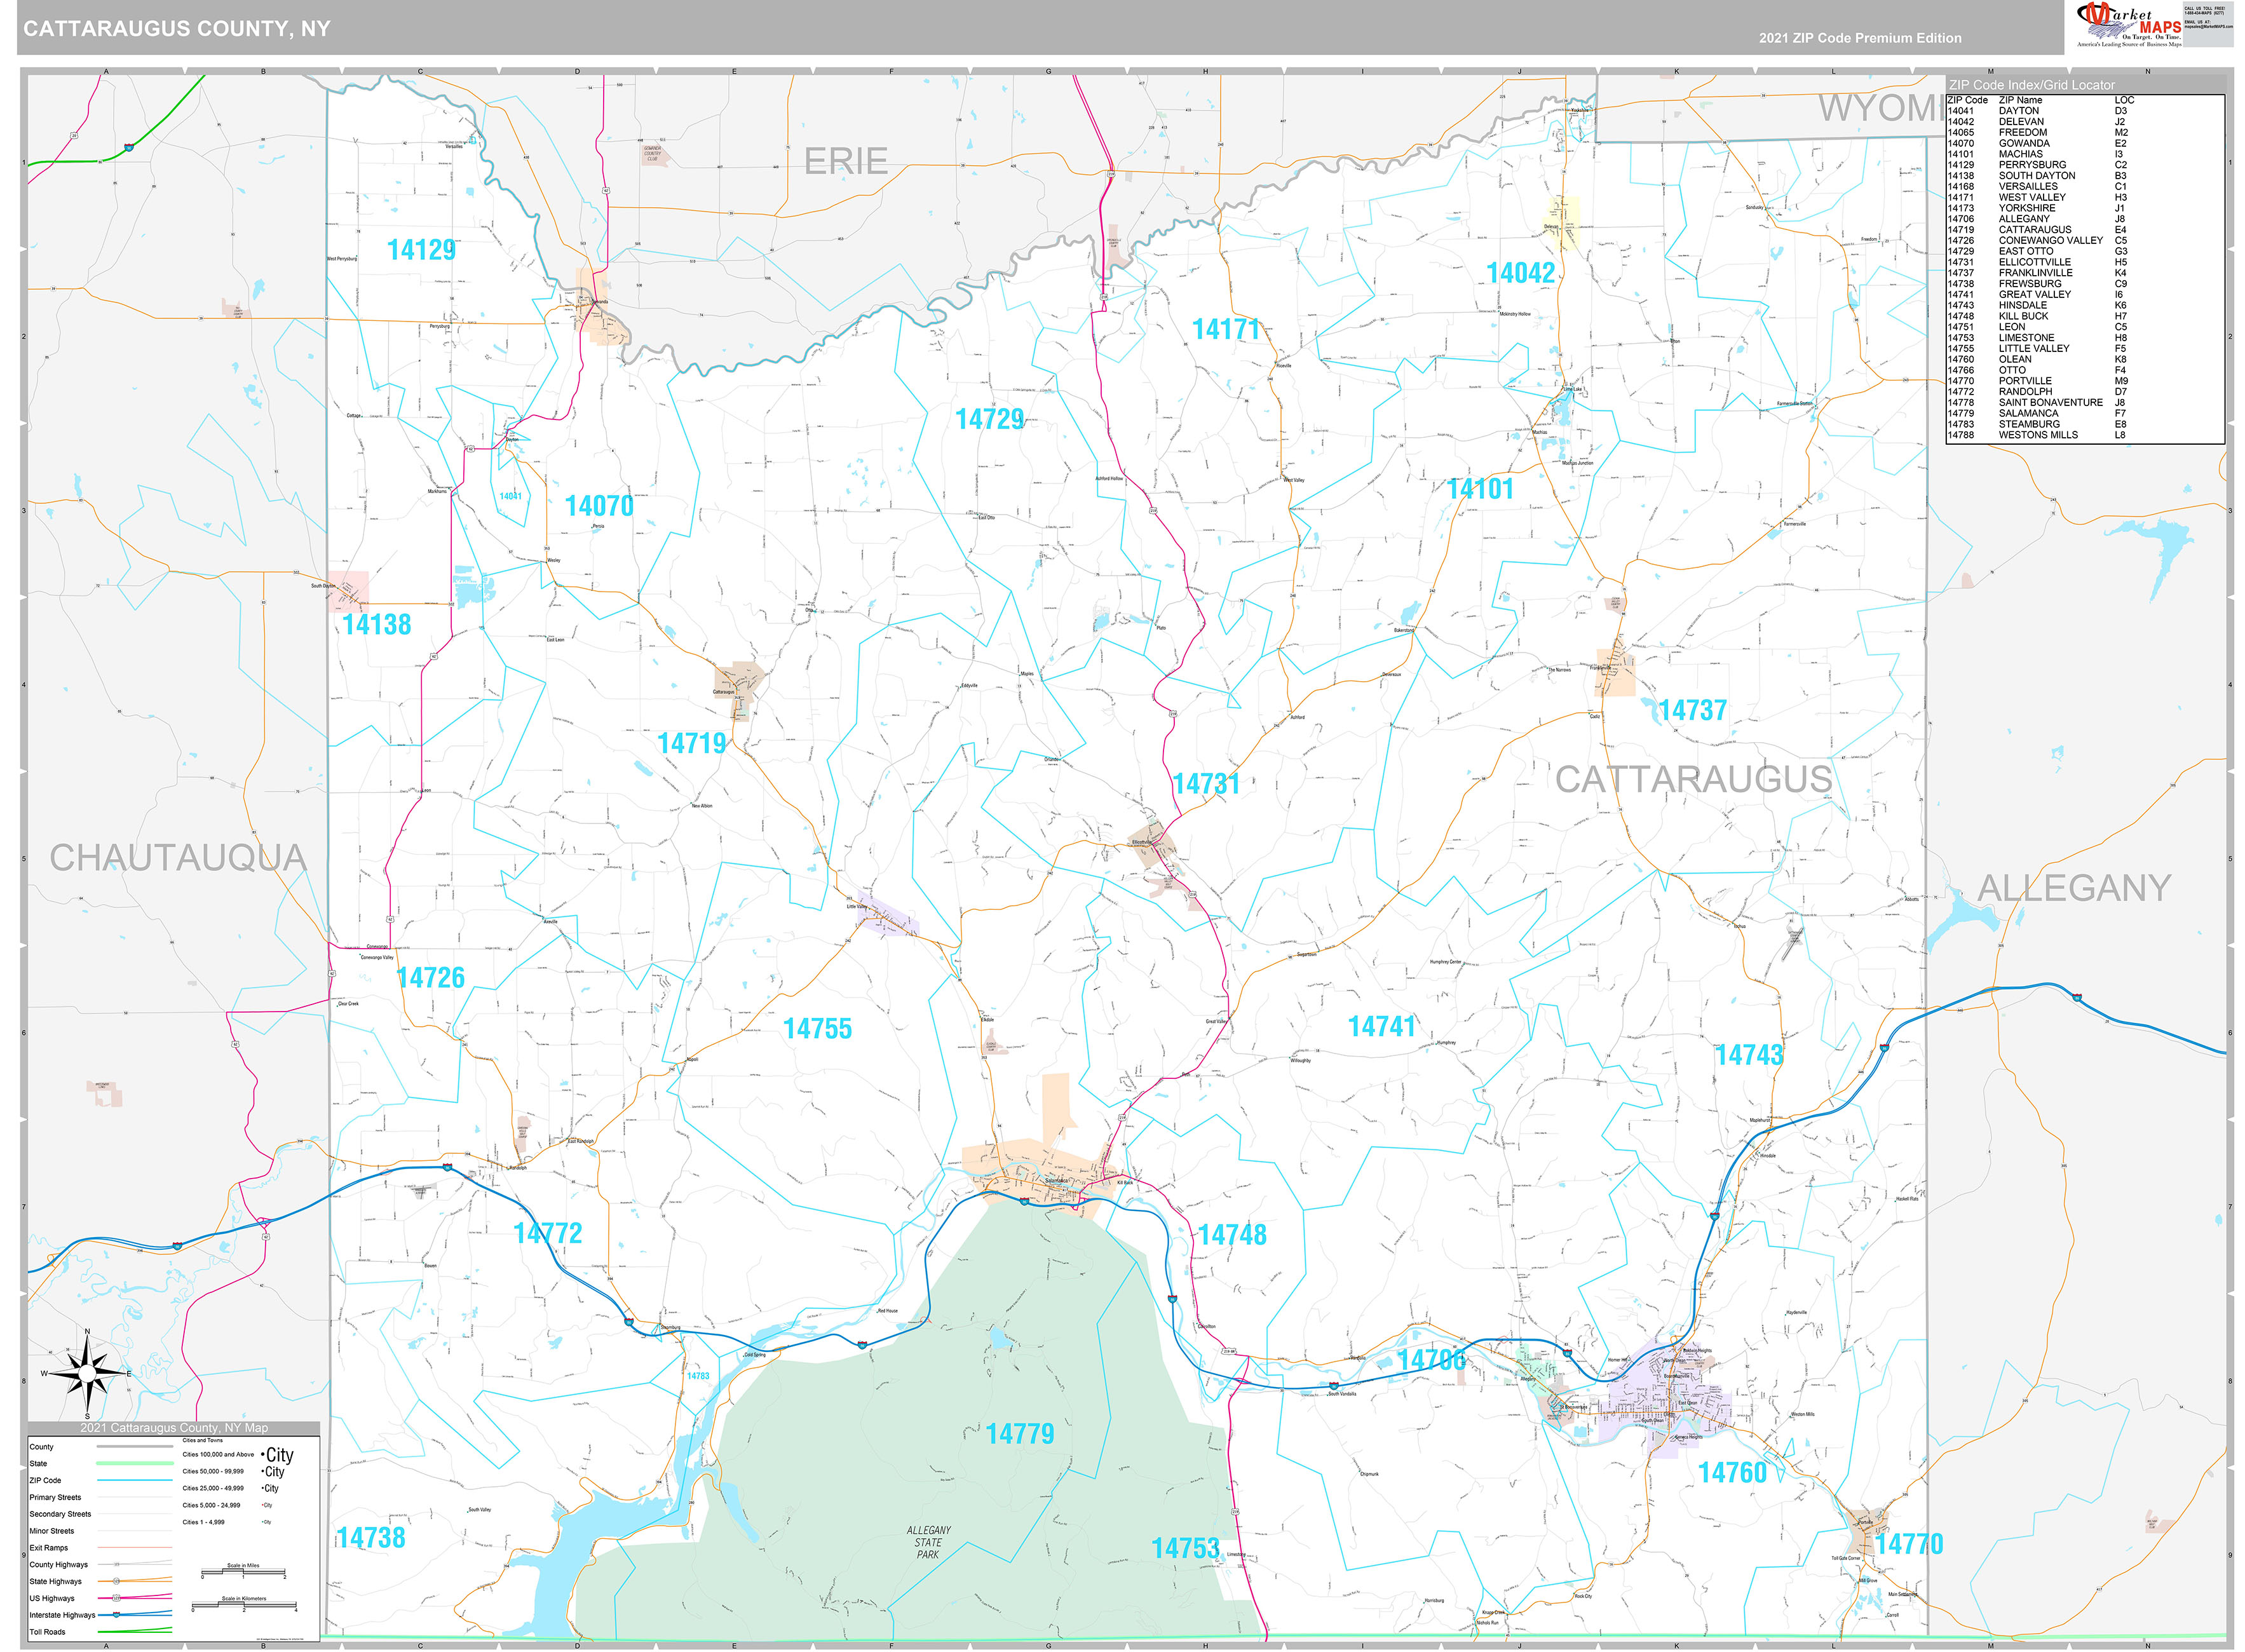This screenshot has width=2245, height=1652.
Task: Click the US Highways route shield in legend
Action: (116, 1598)
